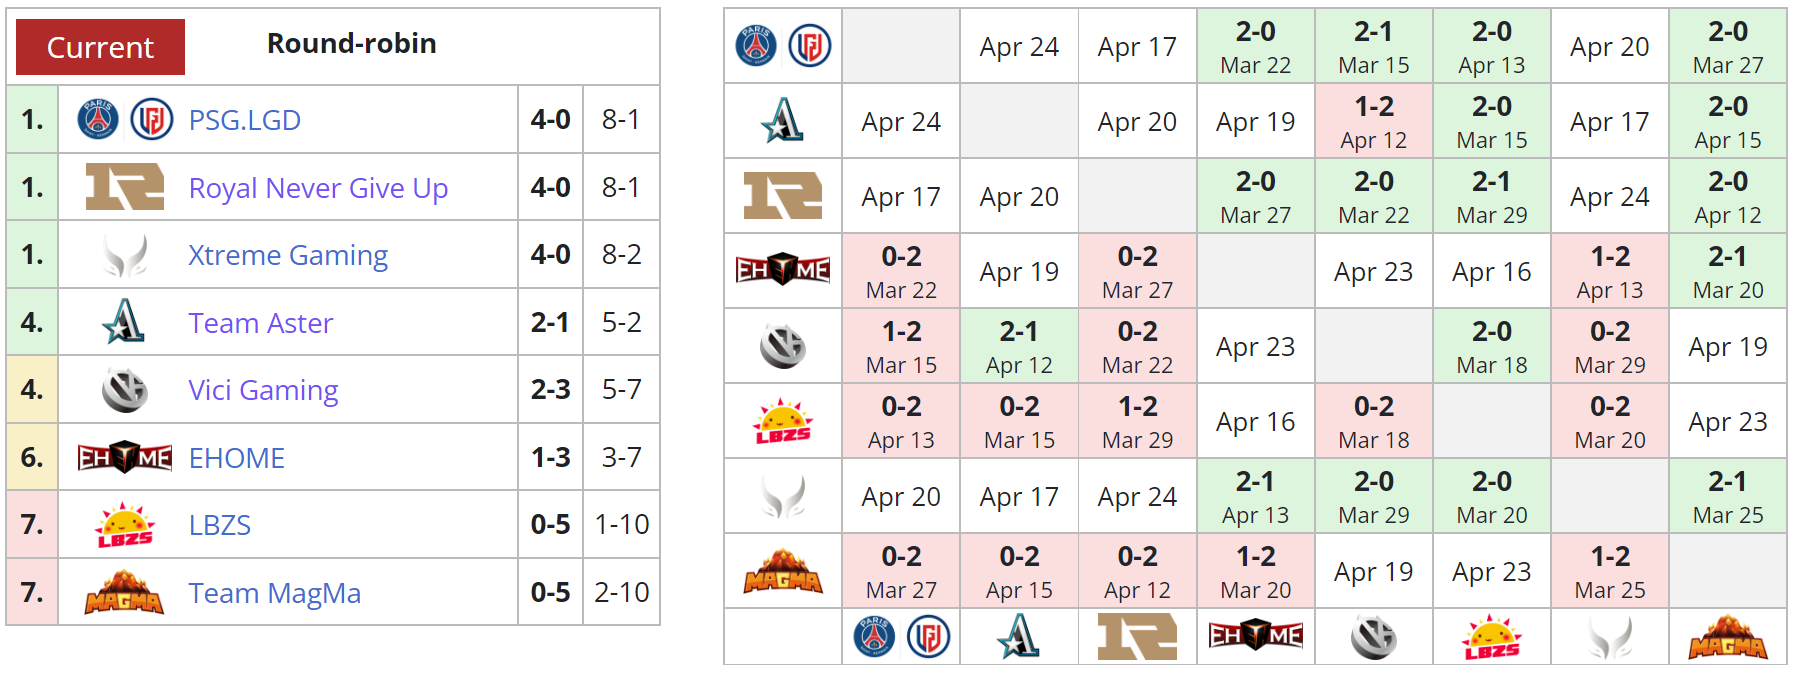Screen dimensions: 1797x674
Task: Click the Apr 16 cell in EHOME row
Action: coord(1491,271)
